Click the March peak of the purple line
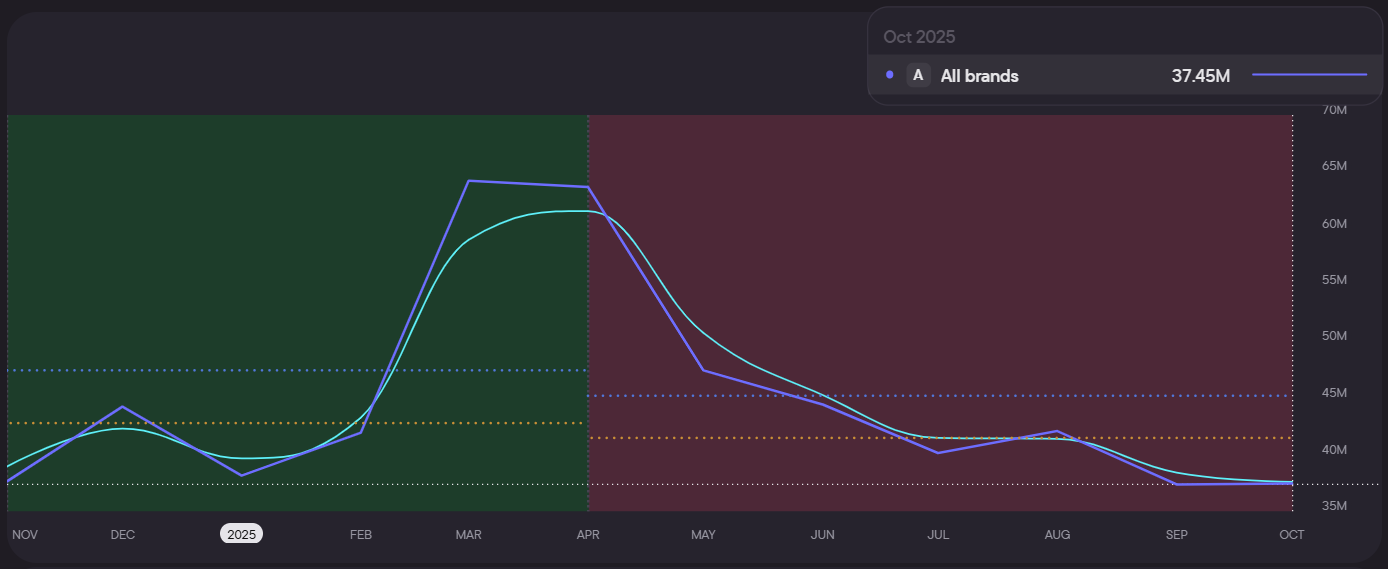 [x=469, y=181]
